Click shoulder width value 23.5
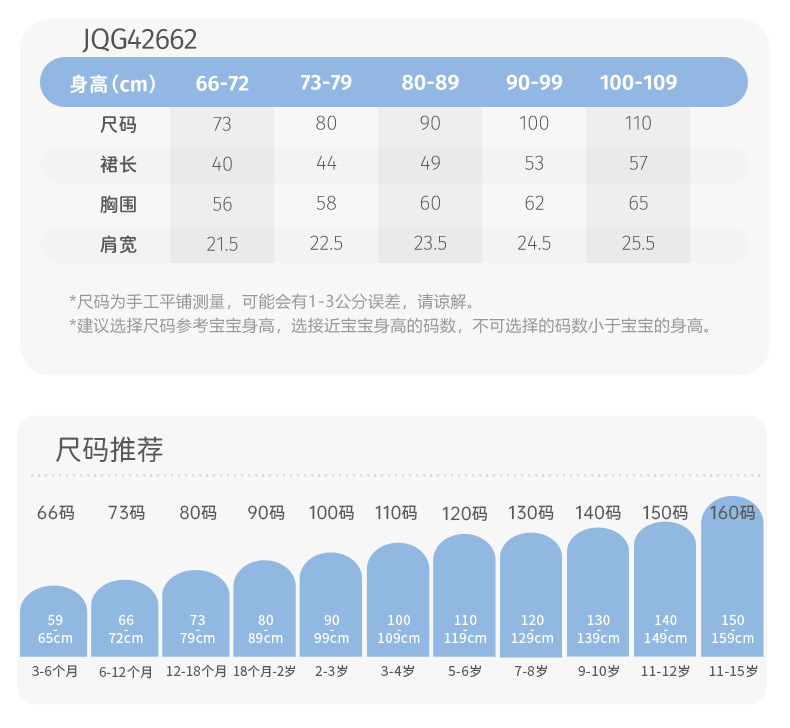790x728 pixels. click(x=430, y=243)
